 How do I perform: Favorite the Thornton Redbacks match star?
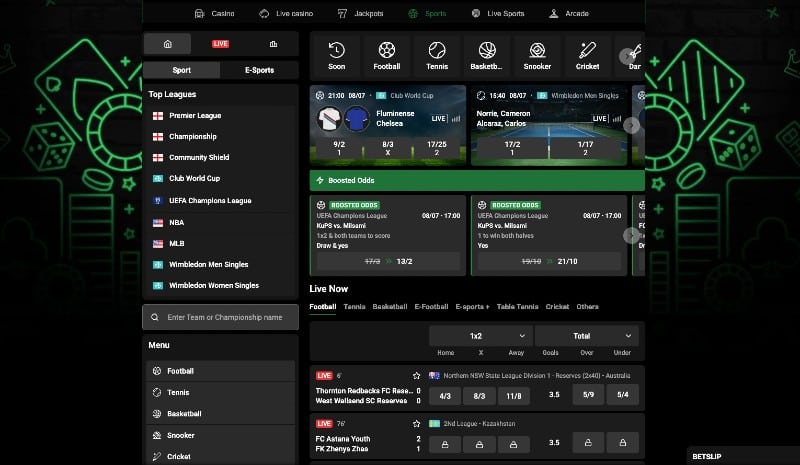(416, 376)
